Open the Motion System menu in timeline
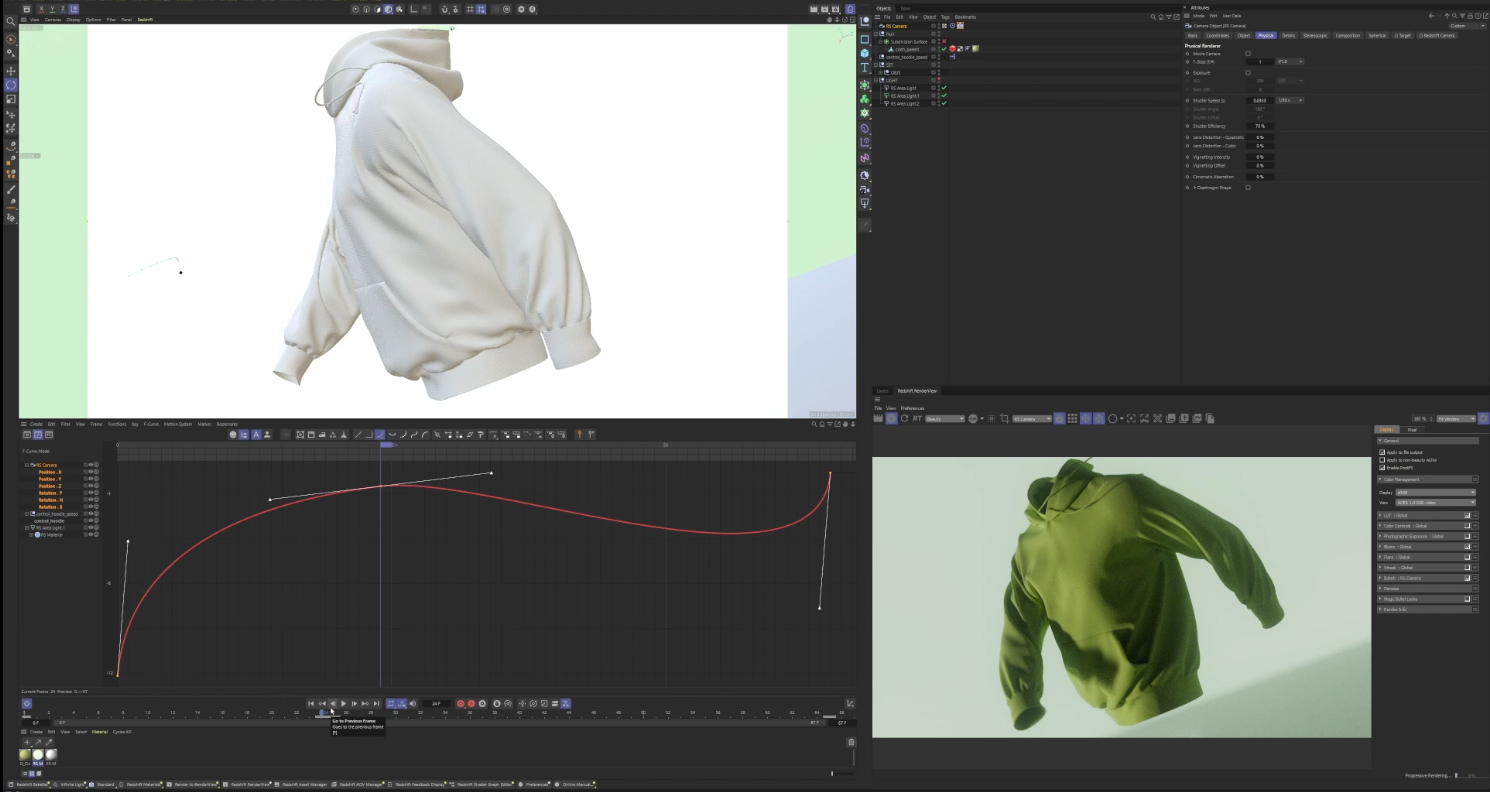This screenshot has width=1490, height=792. point(178,424)
